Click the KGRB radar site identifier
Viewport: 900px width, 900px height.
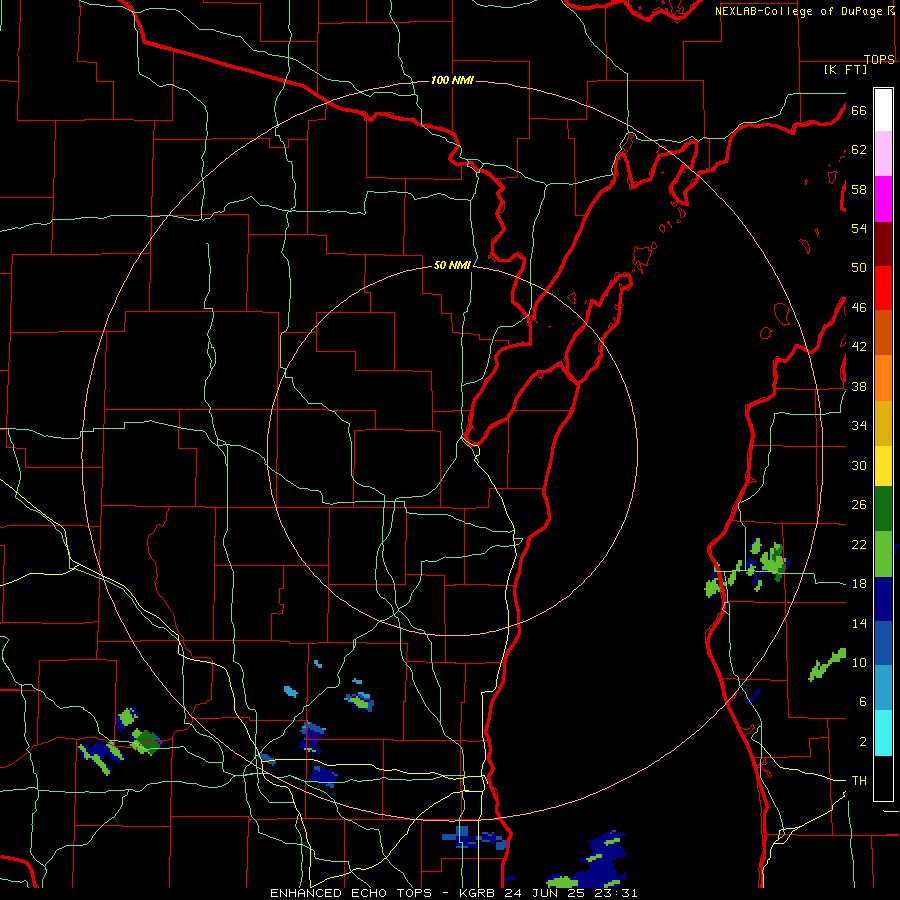pos(479,893)
